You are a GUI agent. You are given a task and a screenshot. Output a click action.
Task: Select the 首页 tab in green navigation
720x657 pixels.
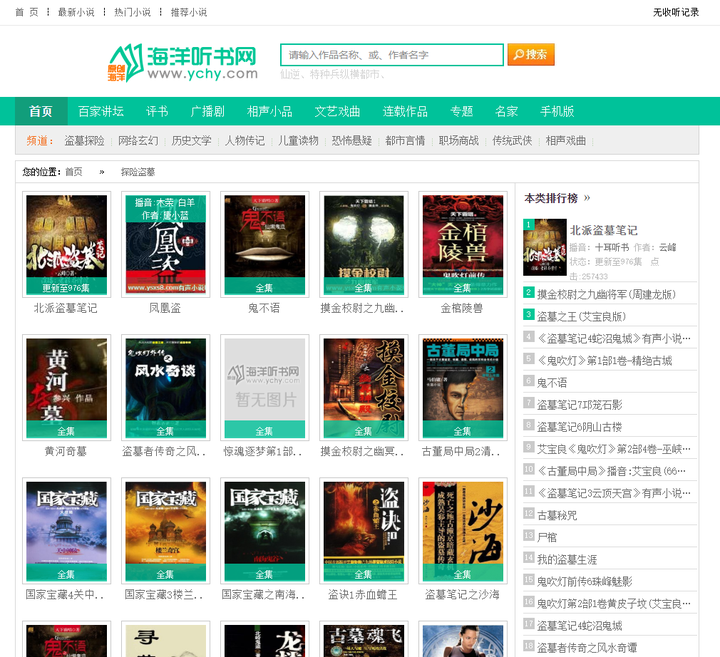pyautogui.click(x=41, y=111)
